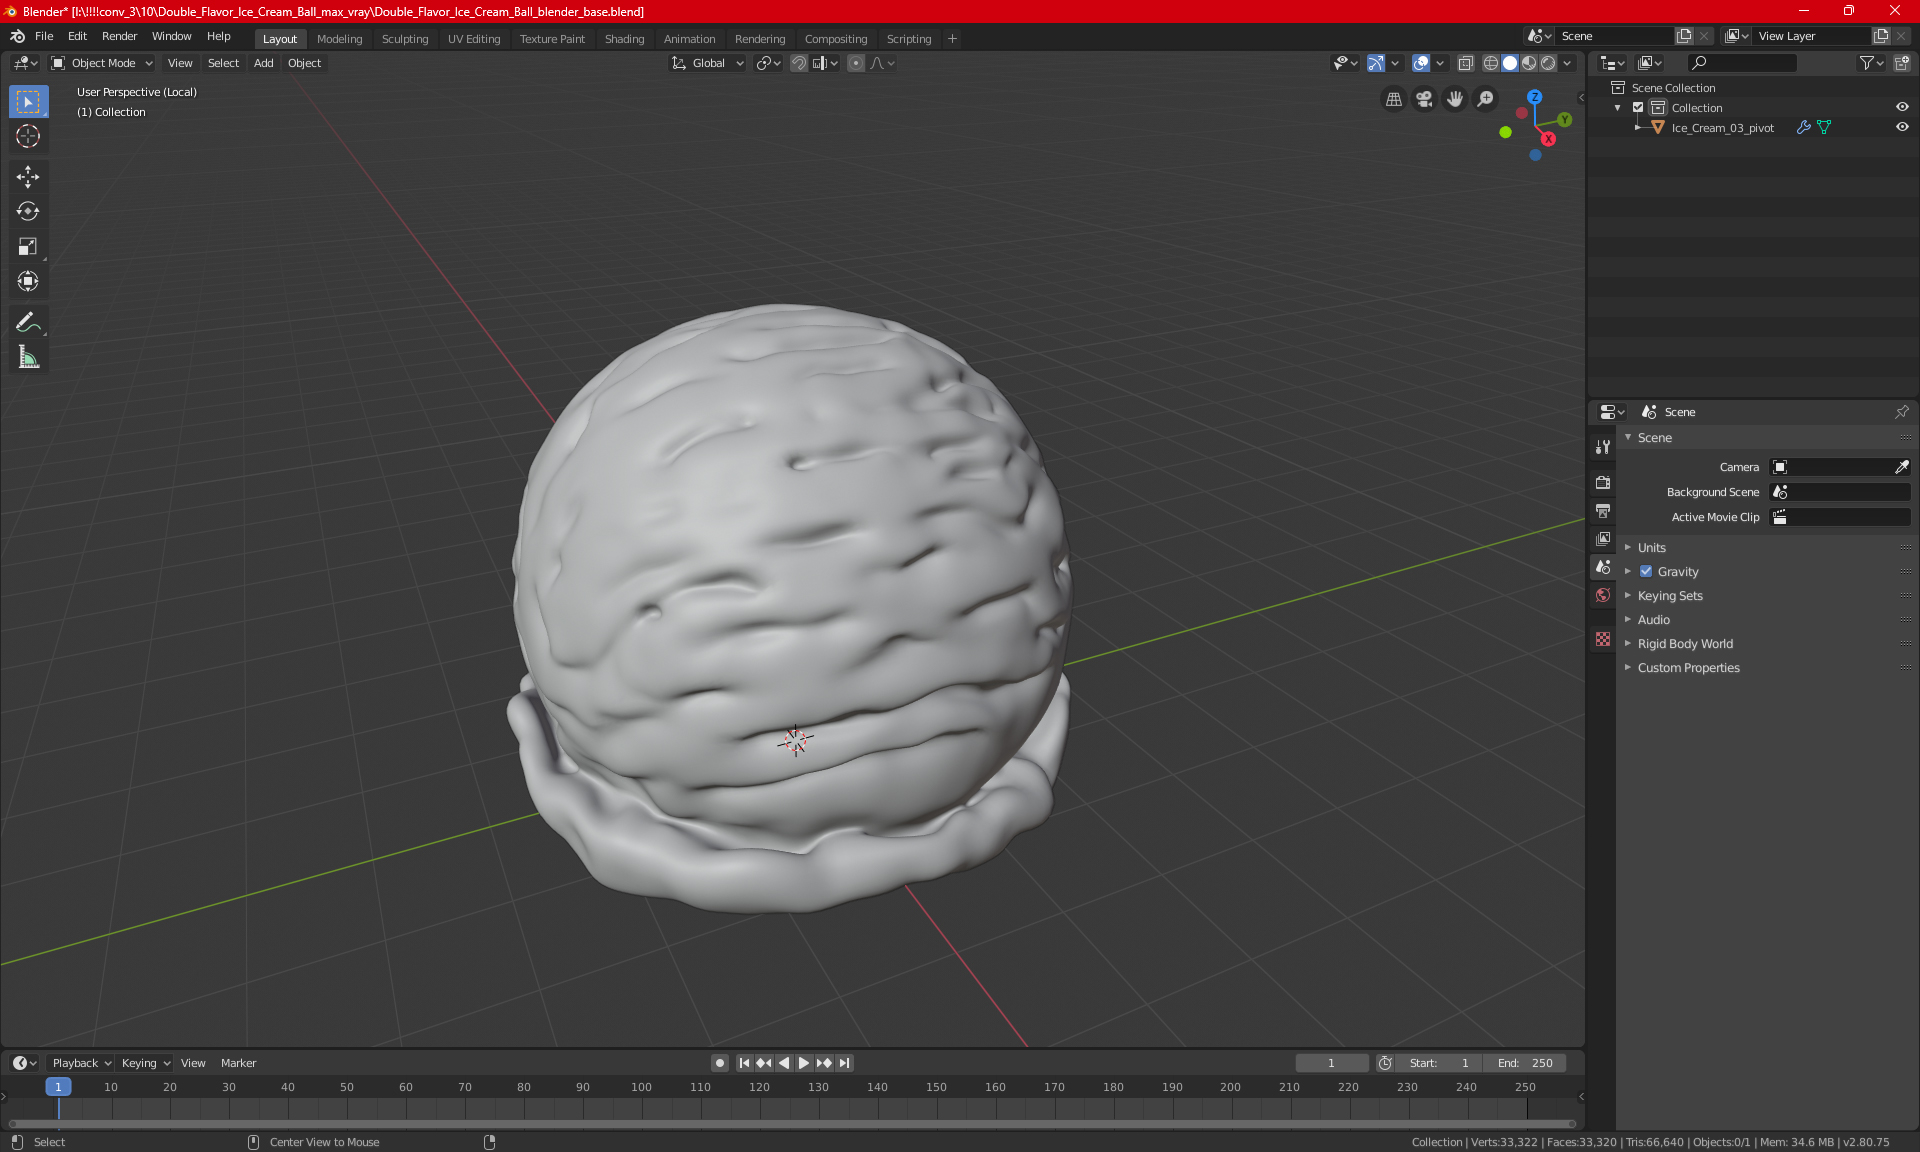1920x1152 pixels.
Task: Choose the Scale tool in toolbar
Action: [28, 246]
